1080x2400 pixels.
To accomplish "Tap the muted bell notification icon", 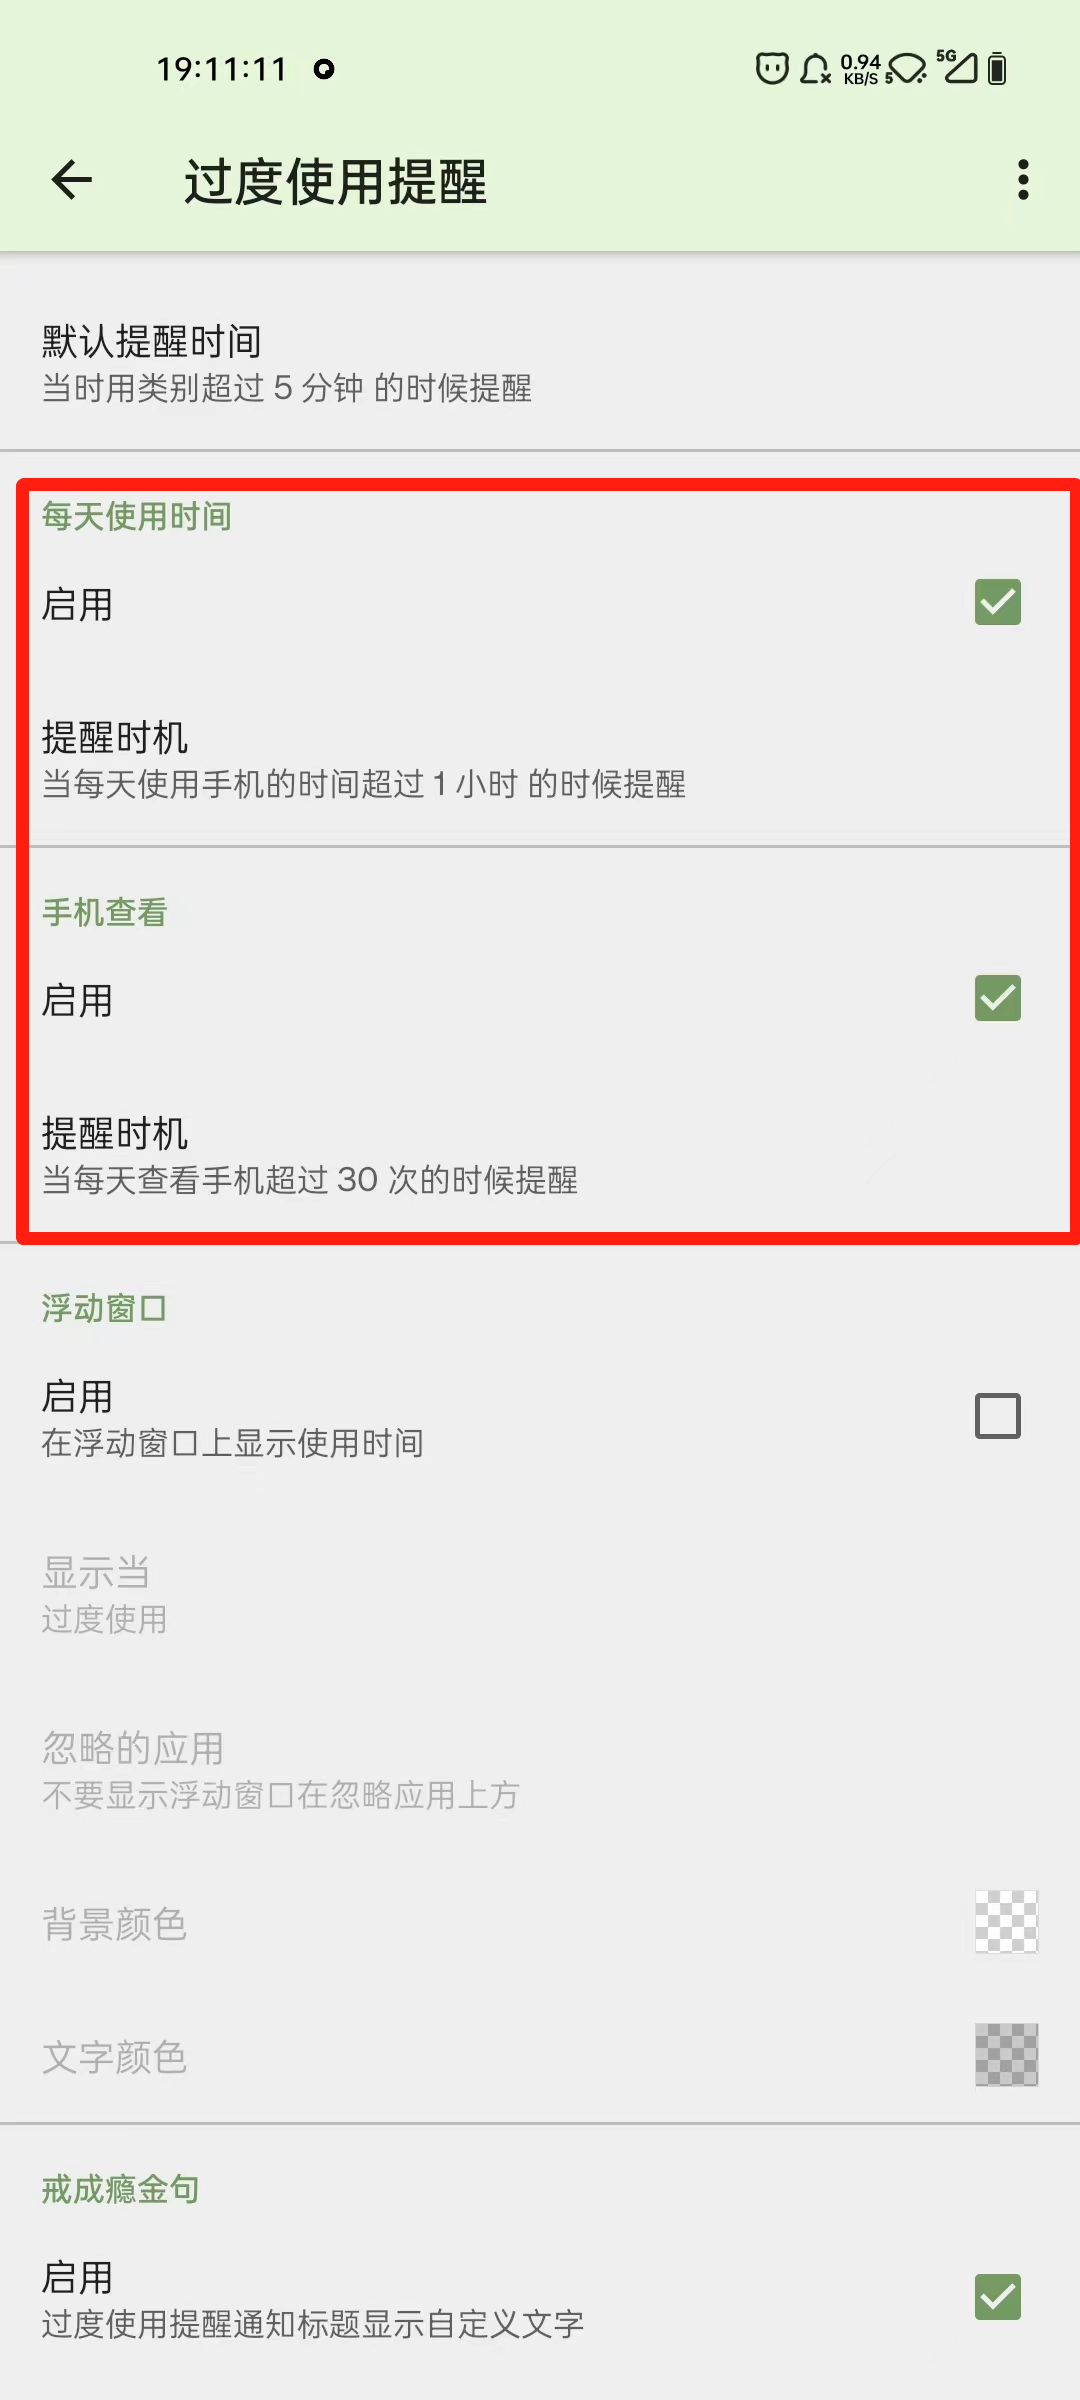I will [x=815, y=68].
